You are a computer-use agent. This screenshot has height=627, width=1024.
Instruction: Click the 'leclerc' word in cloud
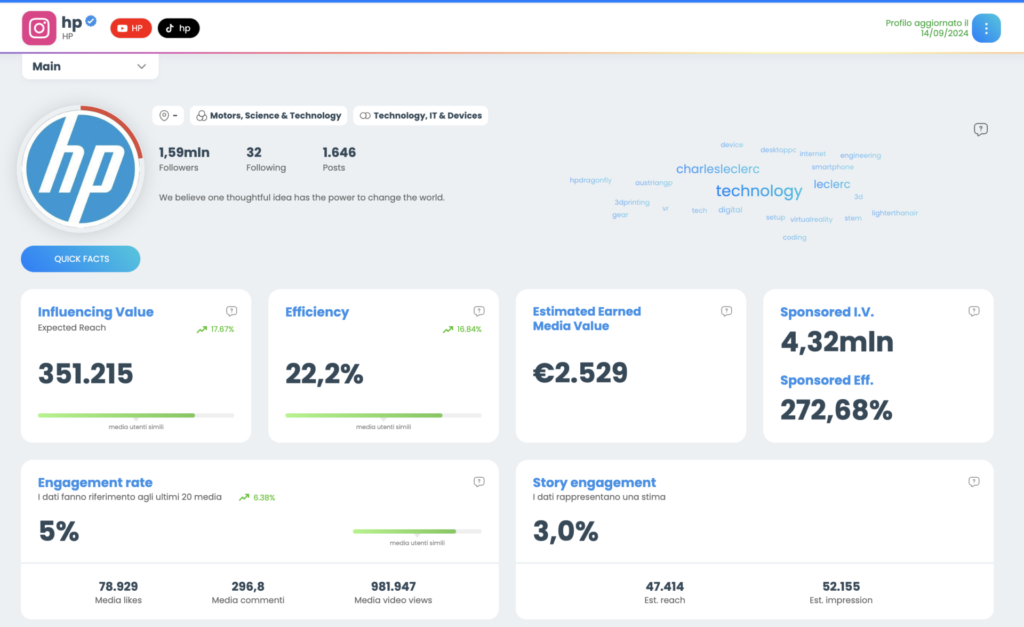832,184
